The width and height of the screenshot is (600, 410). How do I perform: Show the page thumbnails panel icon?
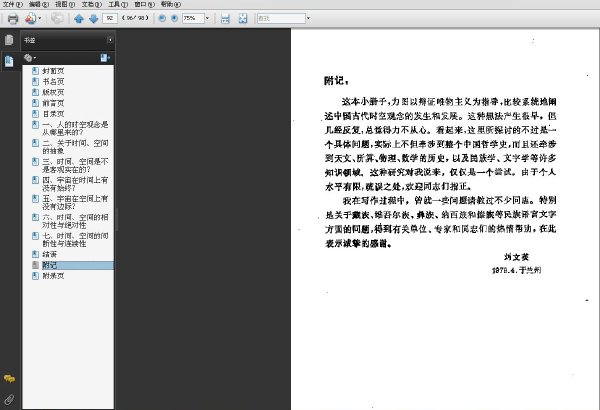[9, 40]
